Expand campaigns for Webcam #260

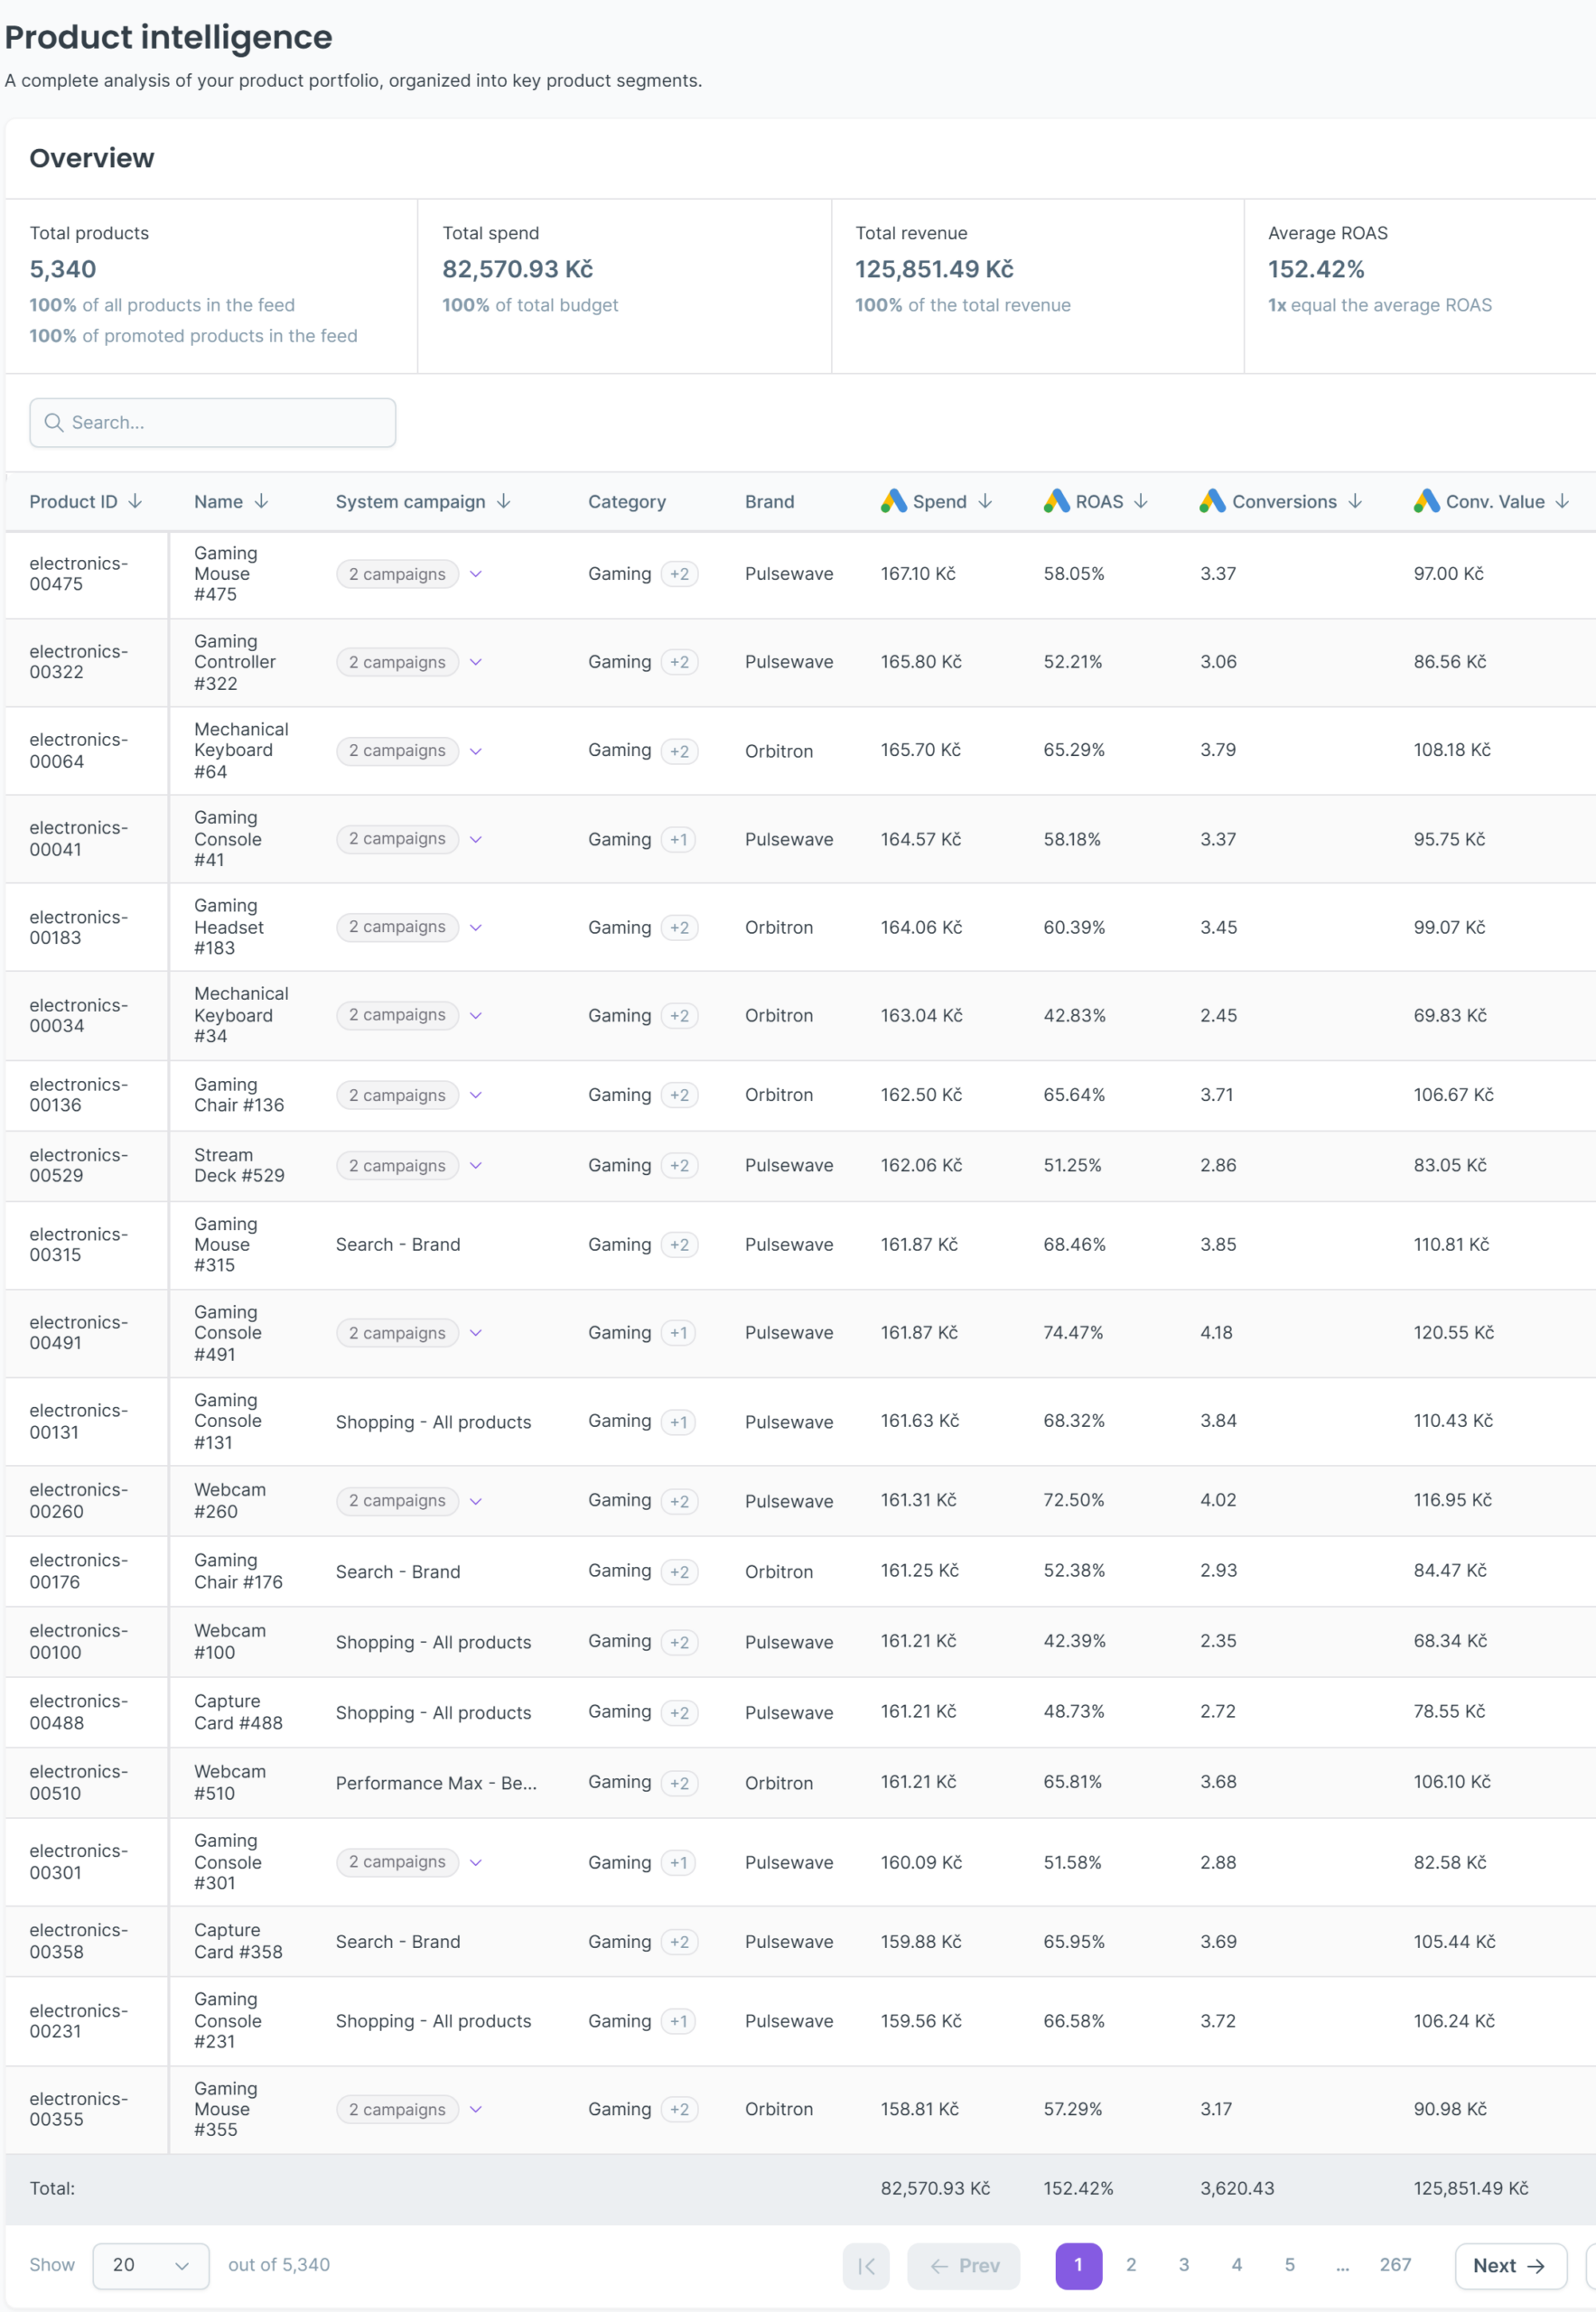[x=476, y=1501]
